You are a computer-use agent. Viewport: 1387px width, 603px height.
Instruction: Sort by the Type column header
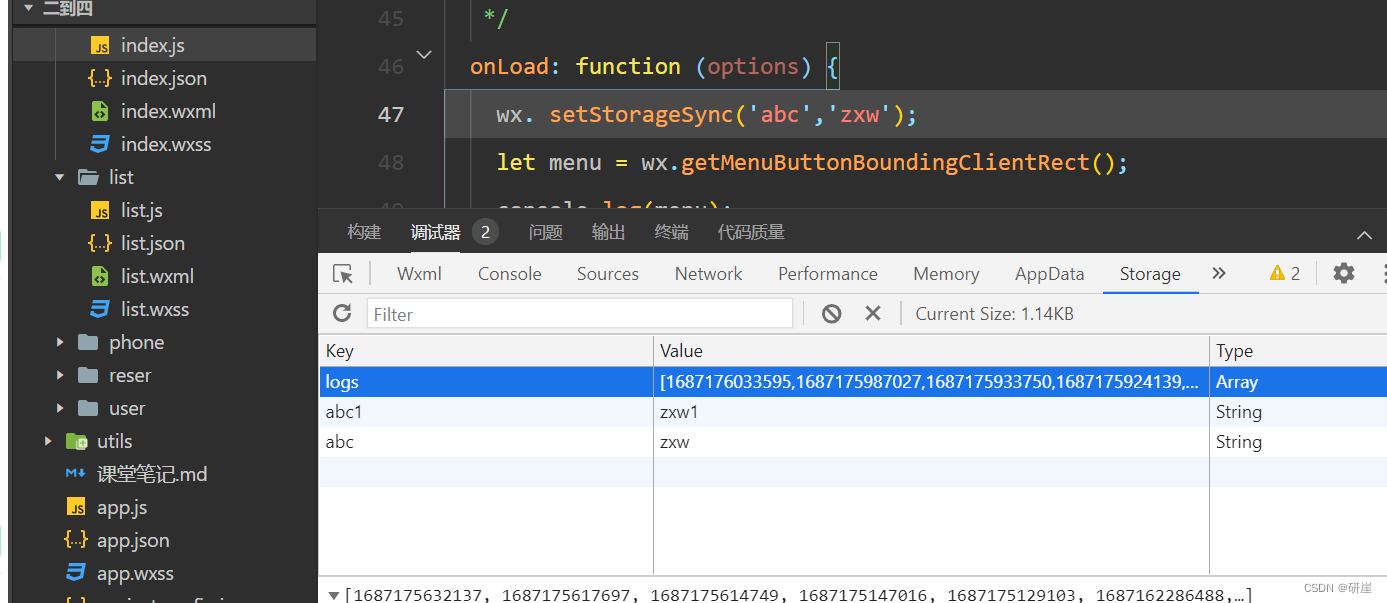pyautogui.click(x=1298, y=351)
